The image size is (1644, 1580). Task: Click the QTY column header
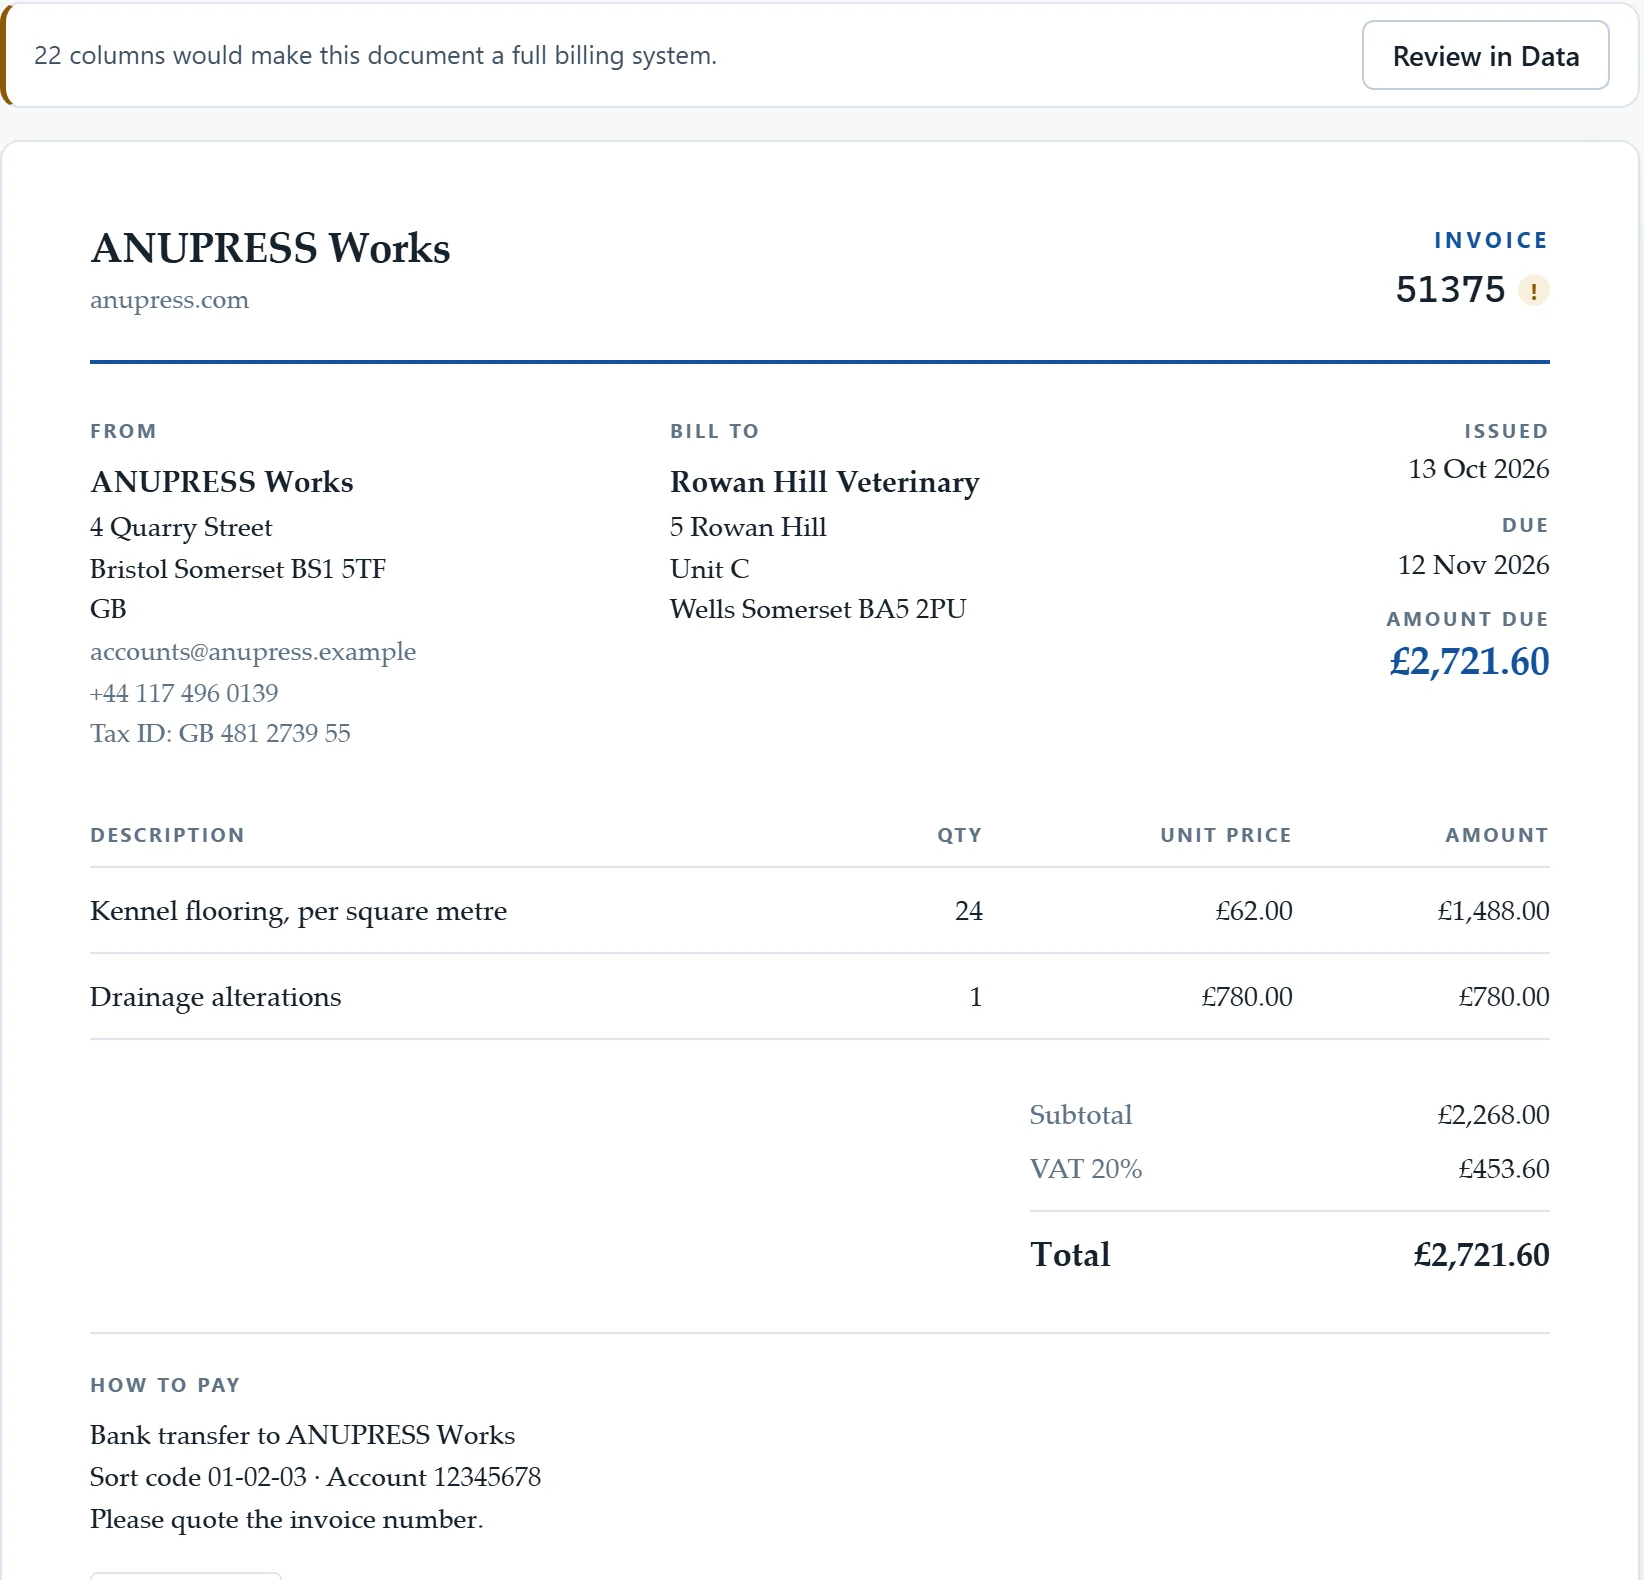coord(959,835)
